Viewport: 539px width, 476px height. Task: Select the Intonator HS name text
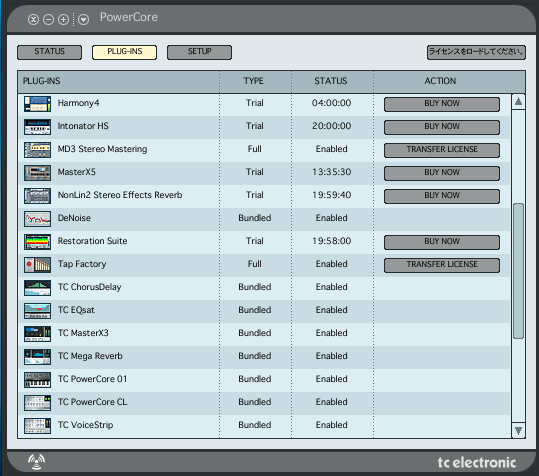83,126
